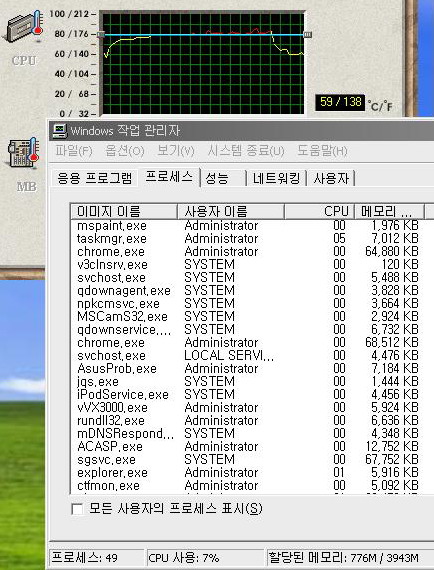Open the 옵션(O) menu

[125, 150]
